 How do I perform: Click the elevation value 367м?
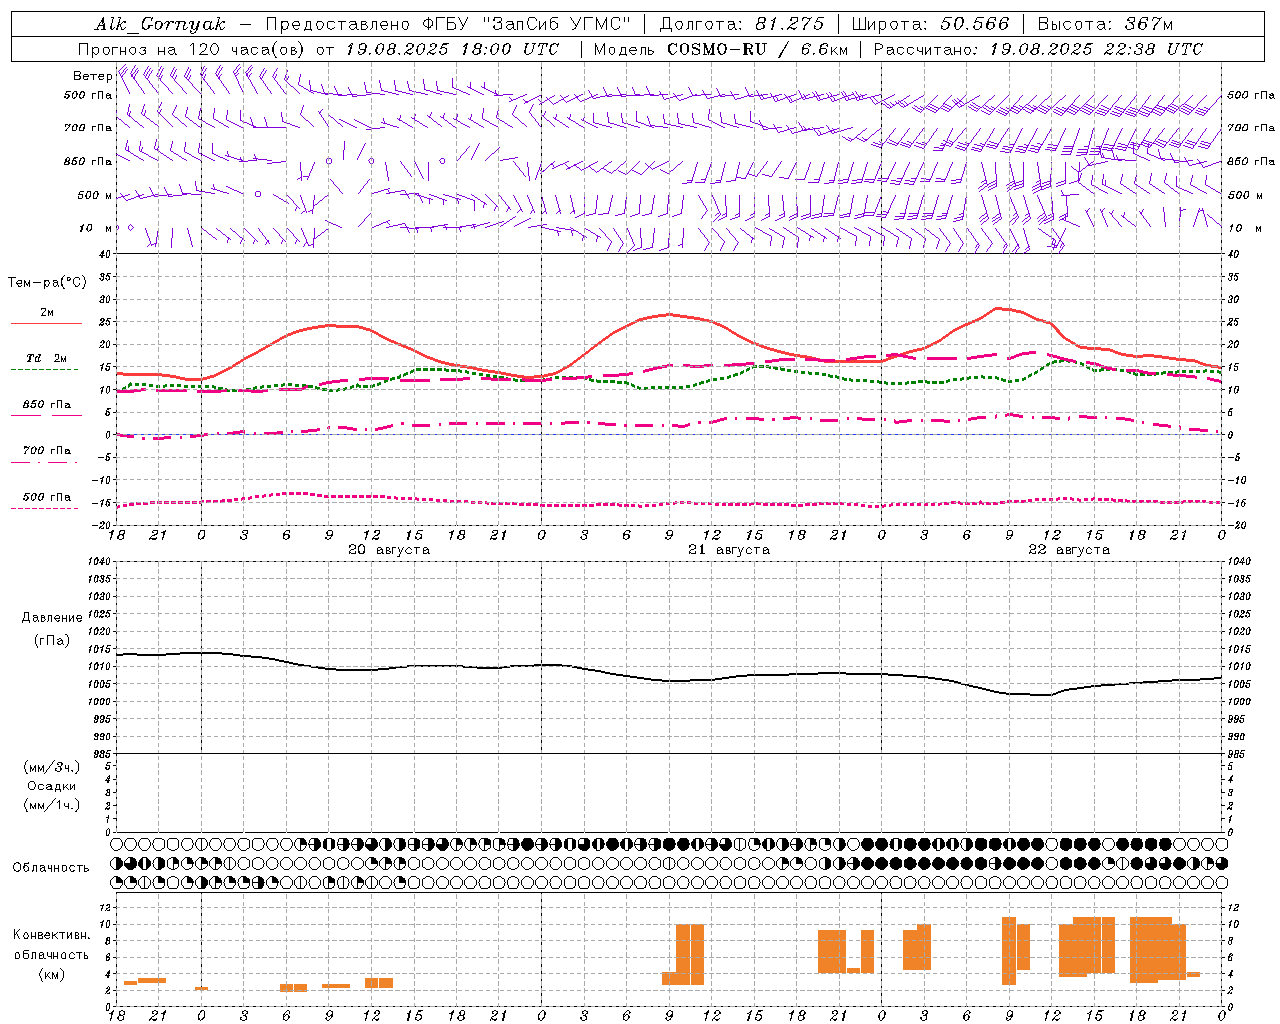[1149, 24]
